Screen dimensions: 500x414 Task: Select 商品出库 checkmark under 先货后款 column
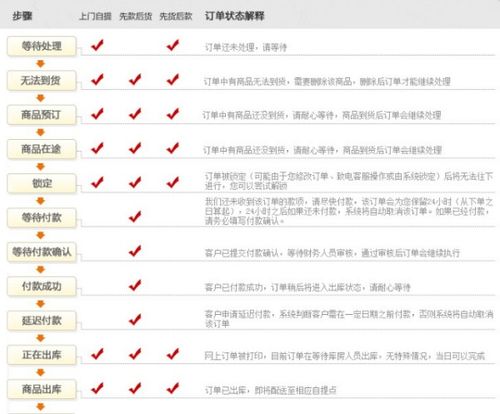[173, 388]
